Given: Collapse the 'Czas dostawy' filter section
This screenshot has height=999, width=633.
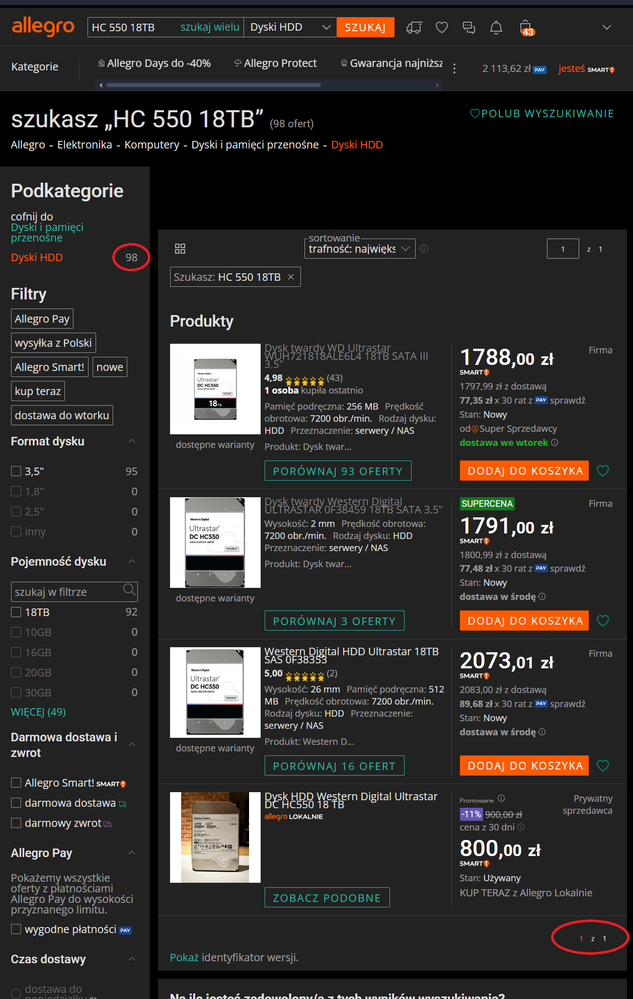Looking at the screenshot, I should click(132, 959).
